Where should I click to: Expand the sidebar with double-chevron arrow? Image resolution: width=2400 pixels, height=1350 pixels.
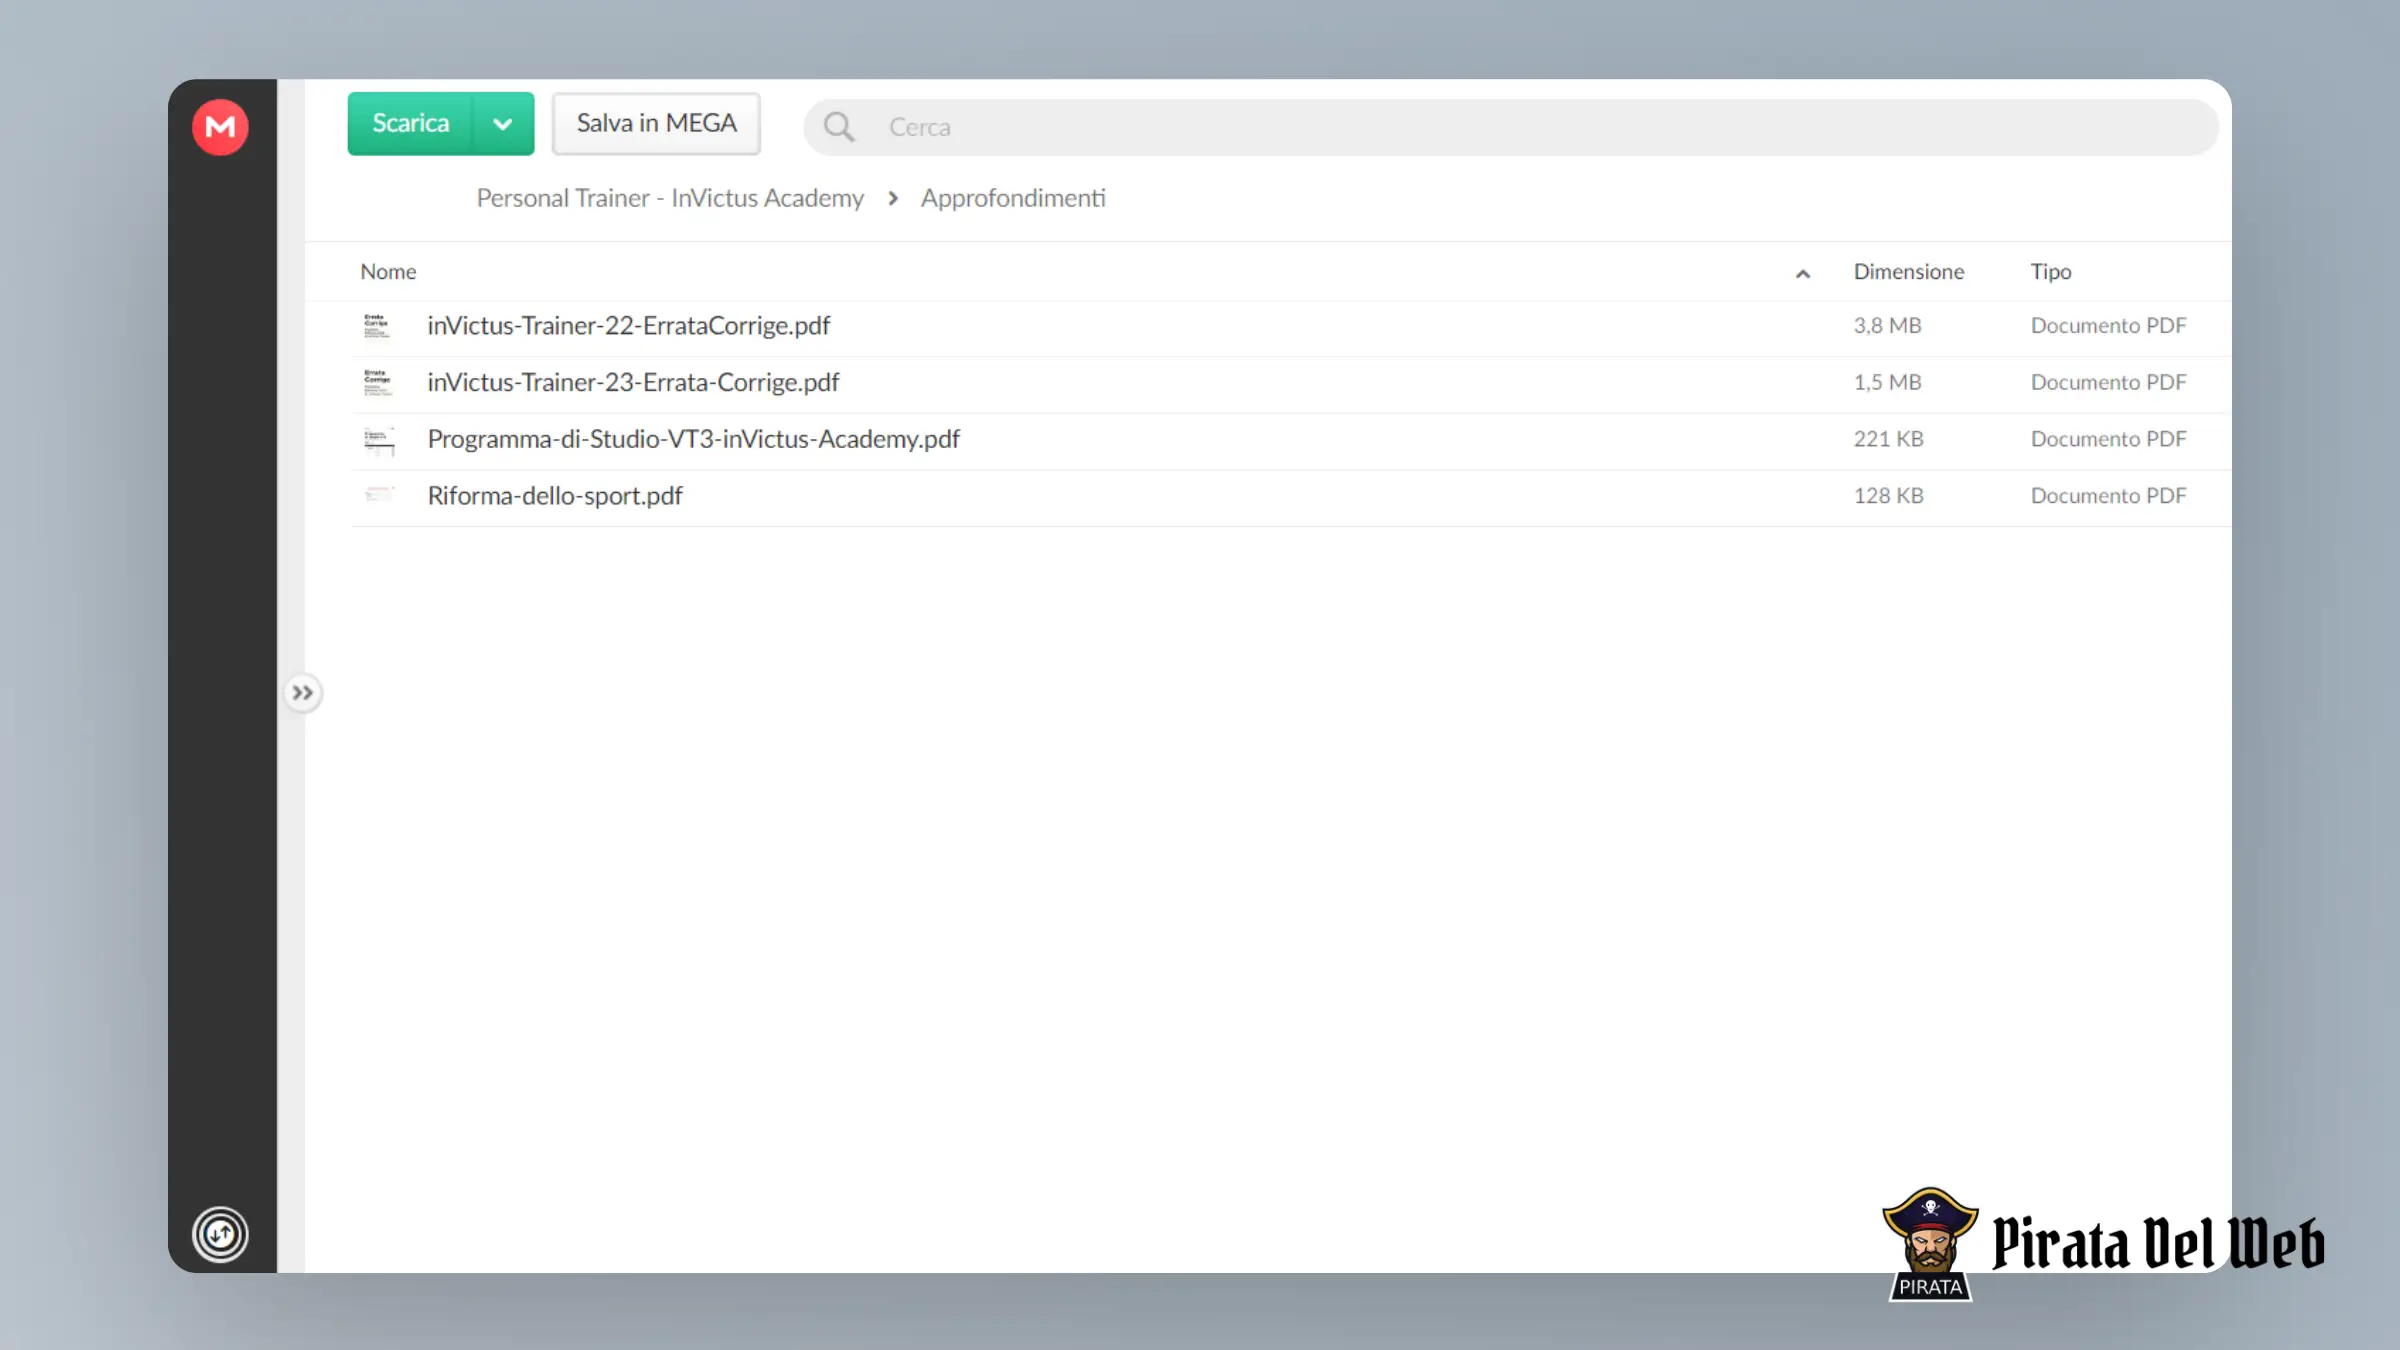pyautogui.click(x=303, y=693)
